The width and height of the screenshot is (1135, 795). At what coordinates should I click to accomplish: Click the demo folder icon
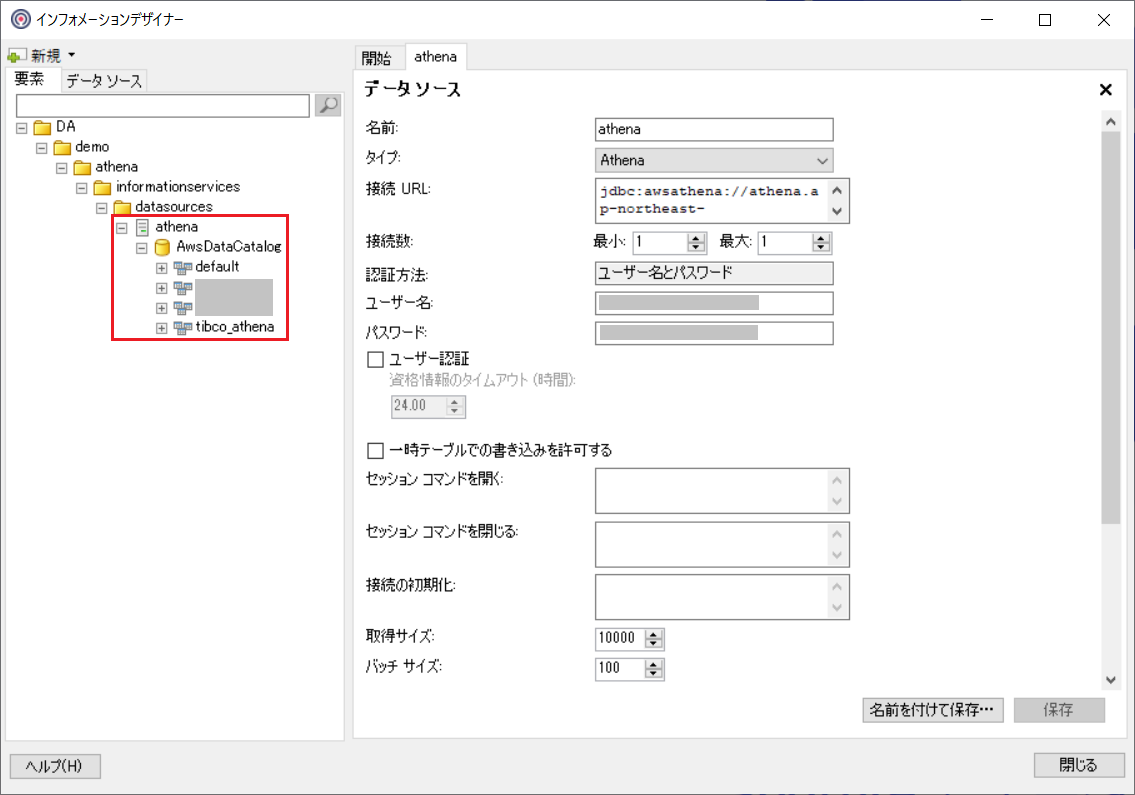coord(62,148)
